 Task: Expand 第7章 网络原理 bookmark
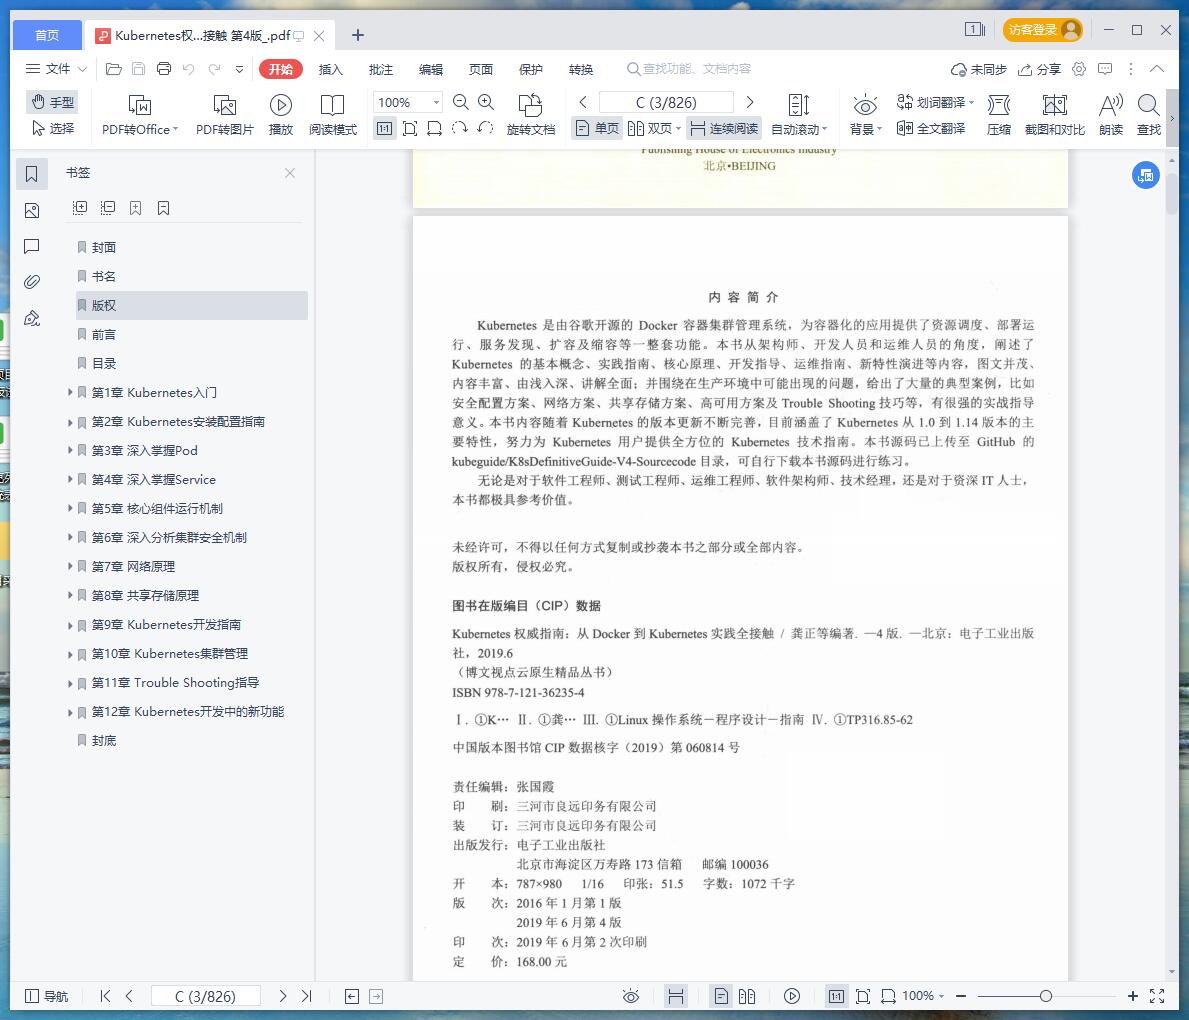click(70, 566)
